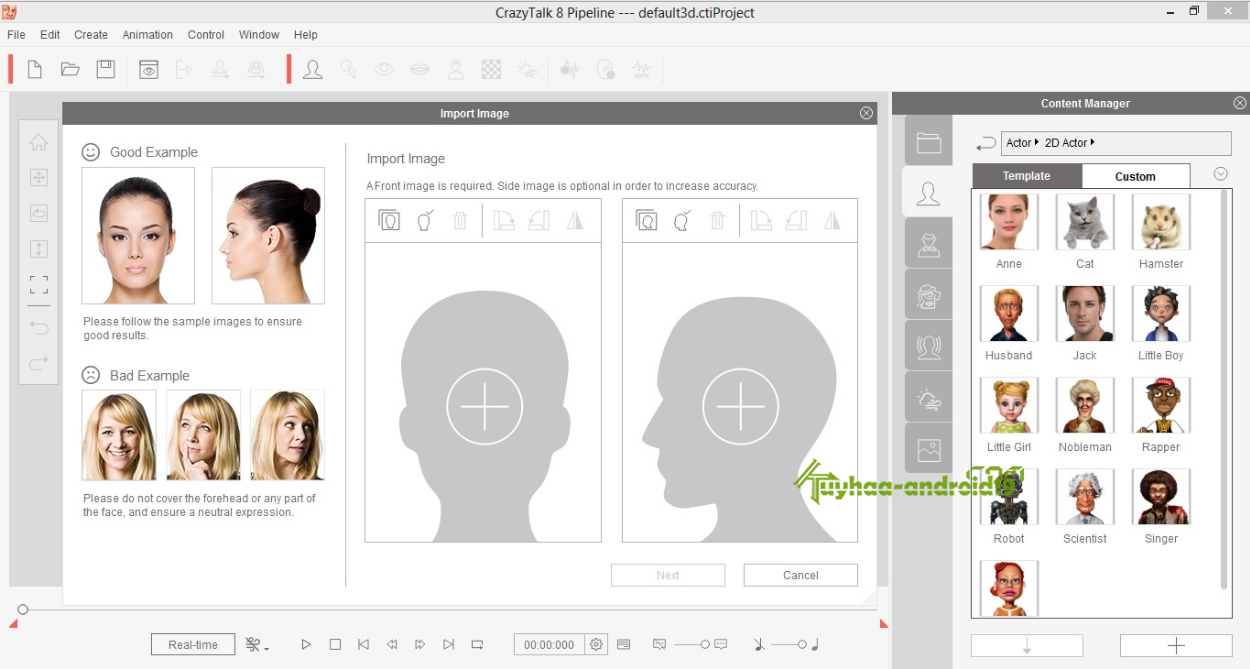Toggle loop playback button
Viewport: 1250px width, 669px height.
tap(477, 645)
